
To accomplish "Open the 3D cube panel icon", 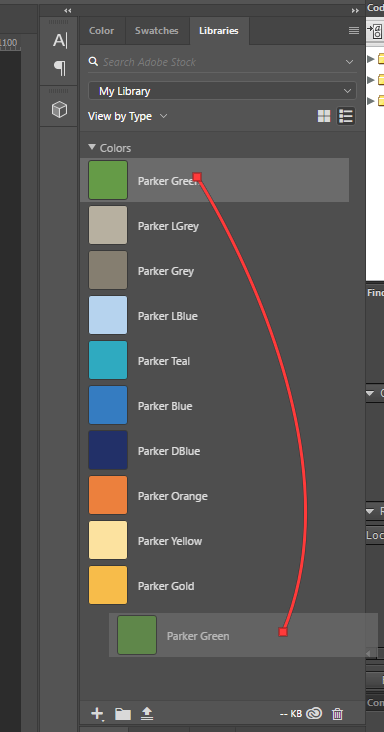I will [x=59, y=110].
